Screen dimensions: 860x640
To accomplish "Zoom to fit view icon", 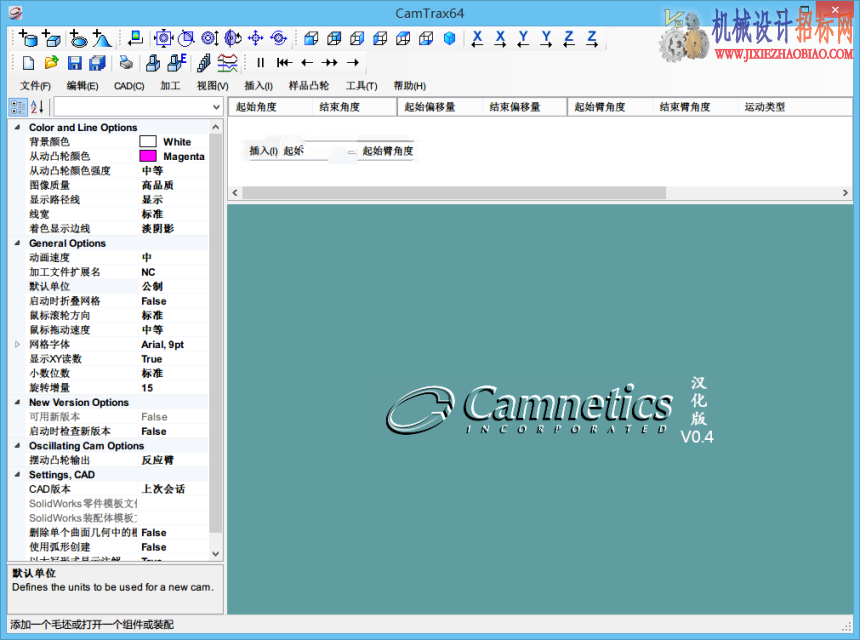I will click(163, 38).
